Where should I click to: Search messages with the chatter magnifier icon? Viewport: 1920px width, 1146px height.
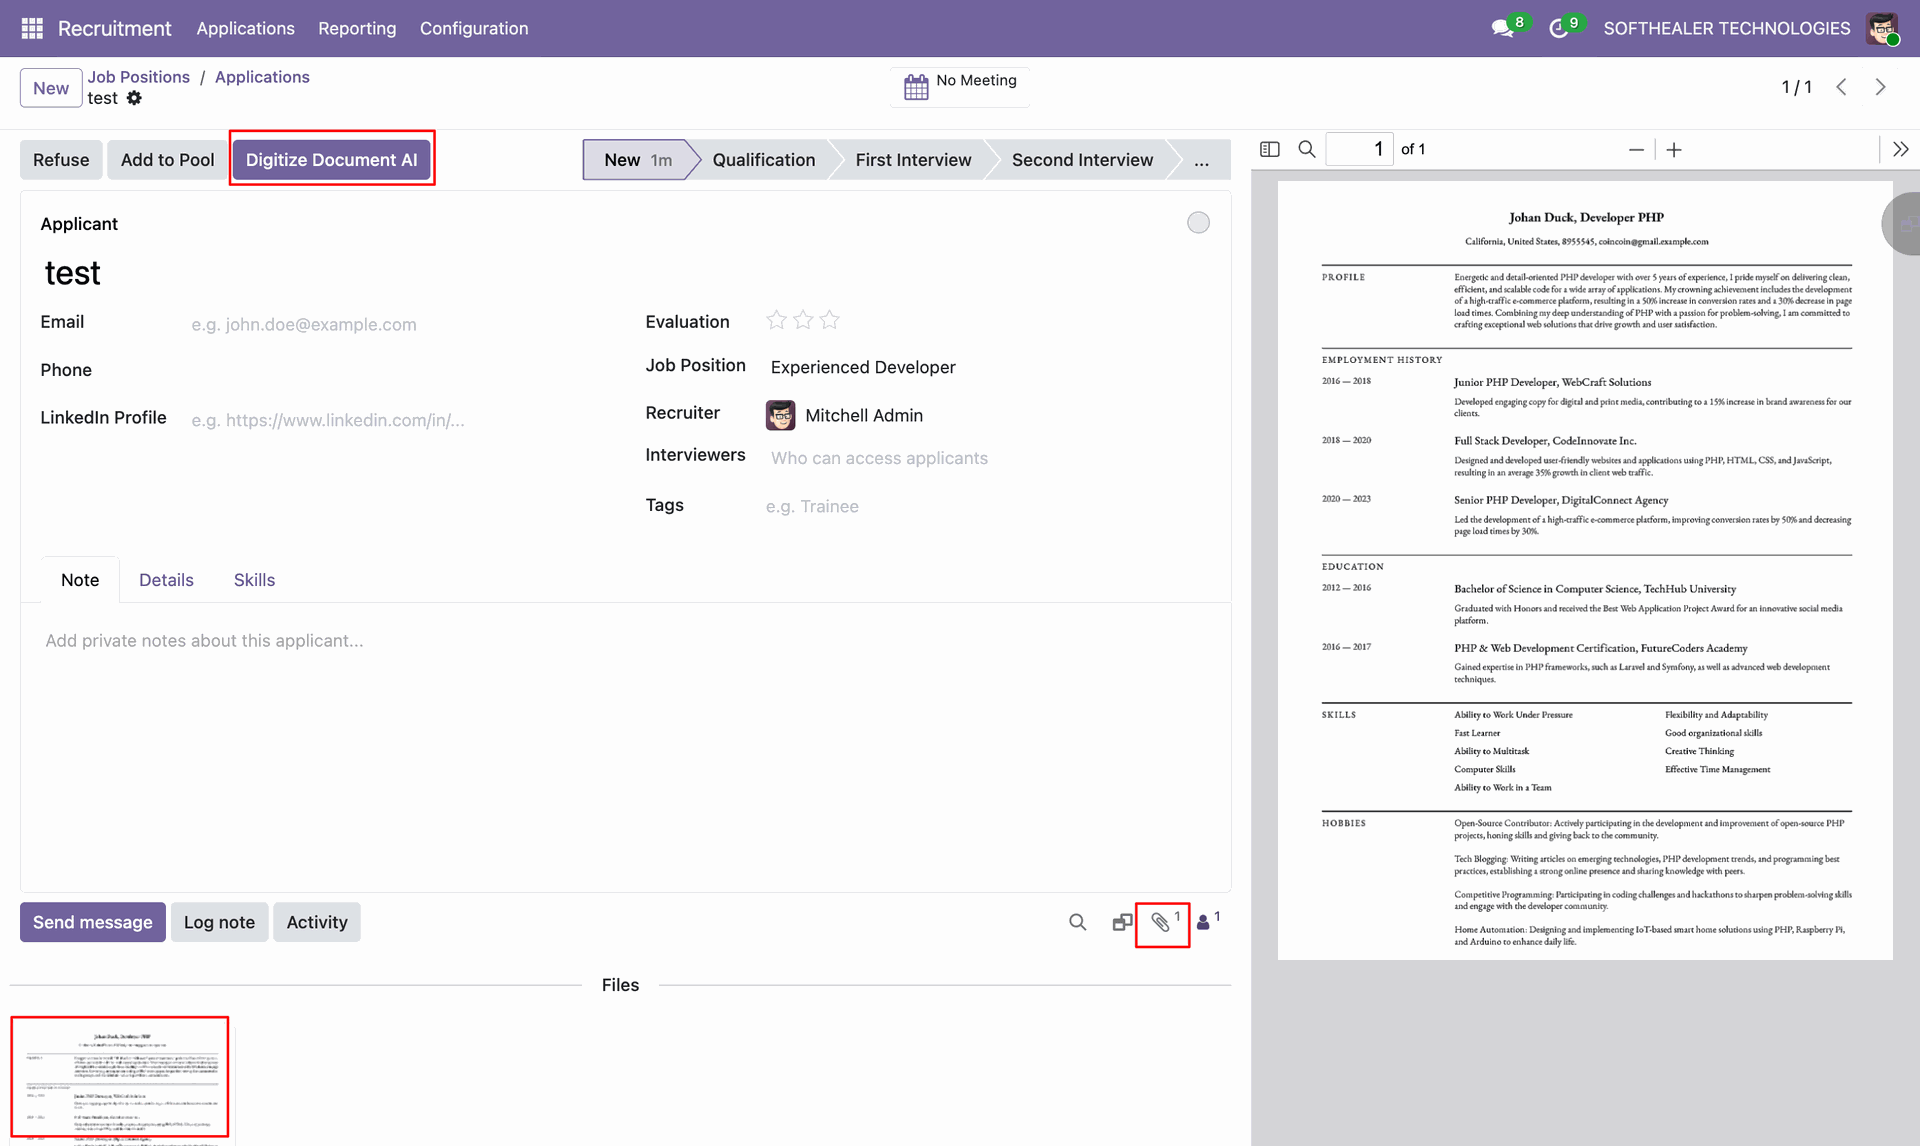[1077, 922]
